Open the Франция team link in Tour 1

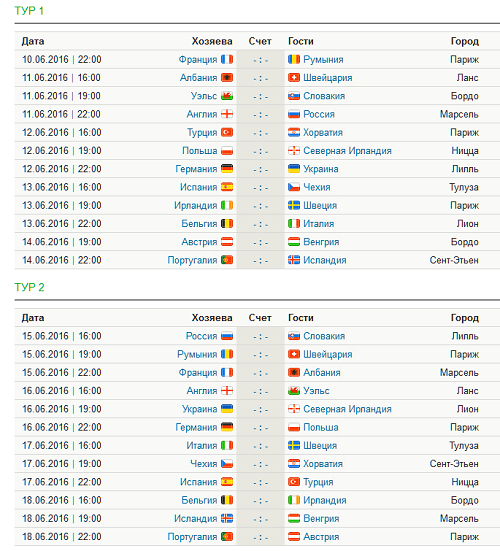(x=198, y=59)
